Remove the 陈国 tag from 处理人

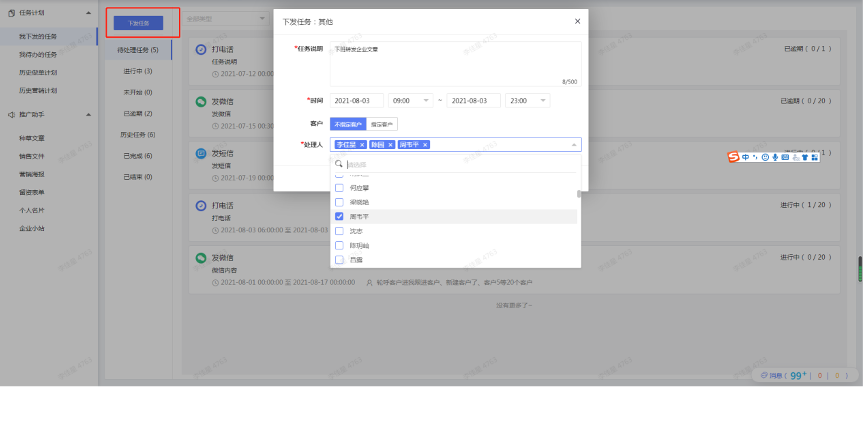390,145
